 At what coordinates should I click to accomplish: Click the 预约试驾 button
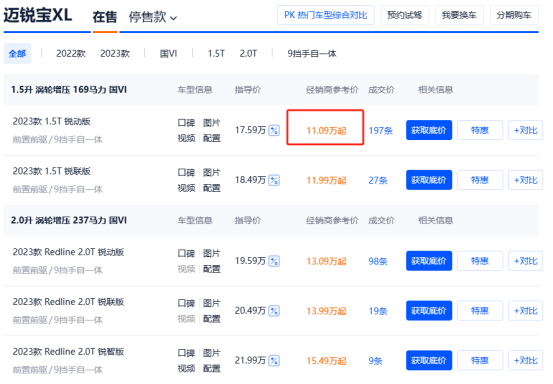(405, 15)
